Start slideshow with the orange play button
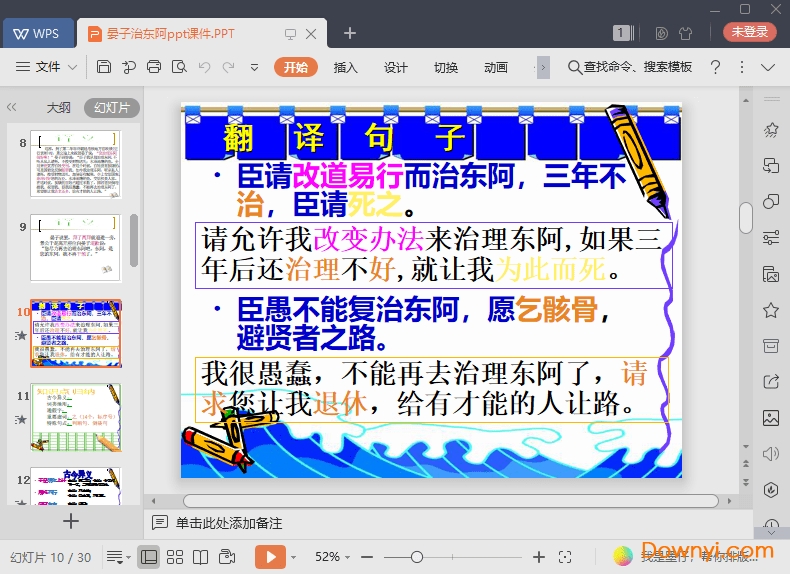This screenshot has width=790, height=574. pyautogui.click(x=269, y=556)
